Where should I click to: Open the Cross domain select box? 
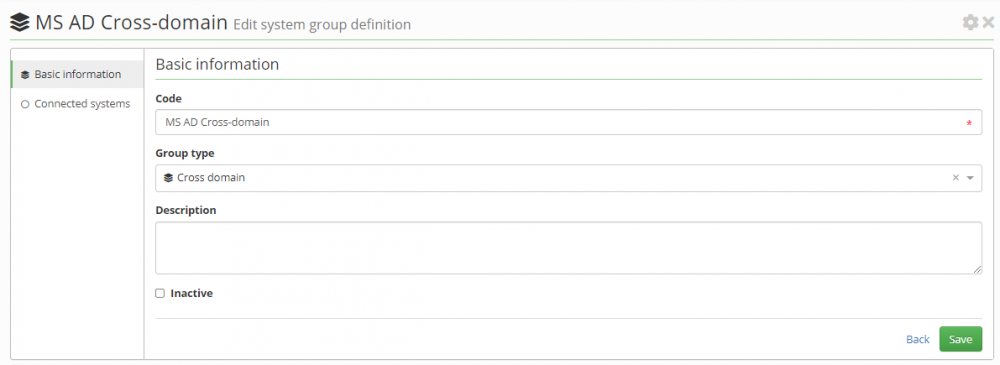568,178
